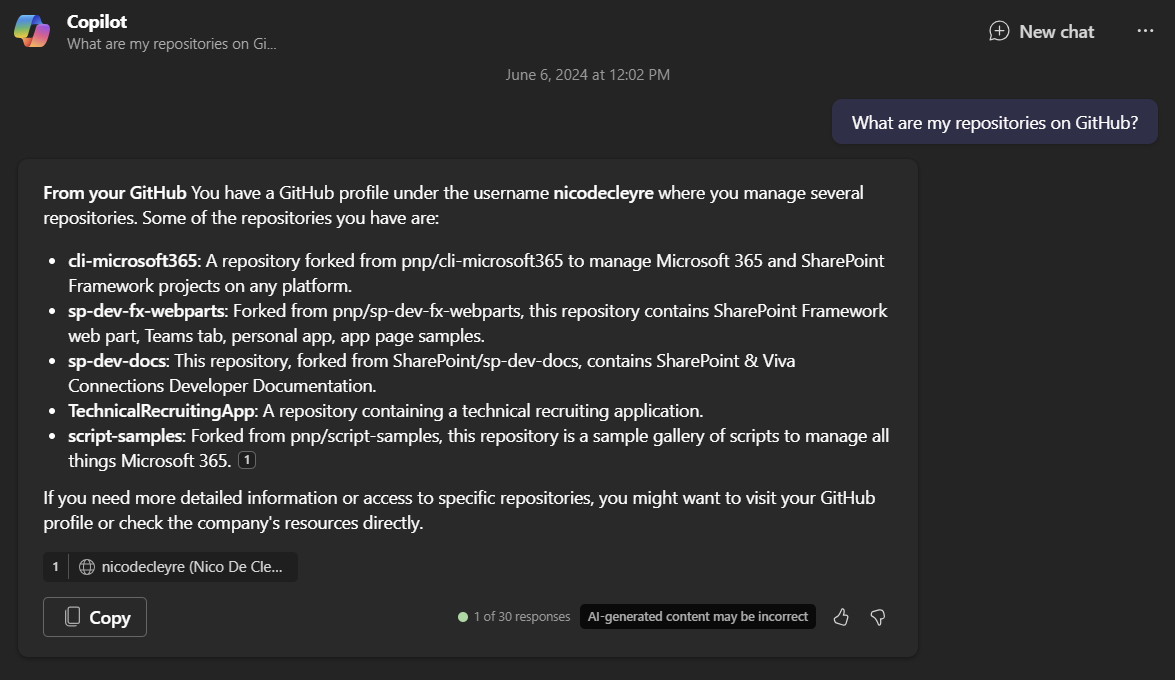Open the nicodecleyre reference link
The image size is (1175, 680).
coord(191,567)
